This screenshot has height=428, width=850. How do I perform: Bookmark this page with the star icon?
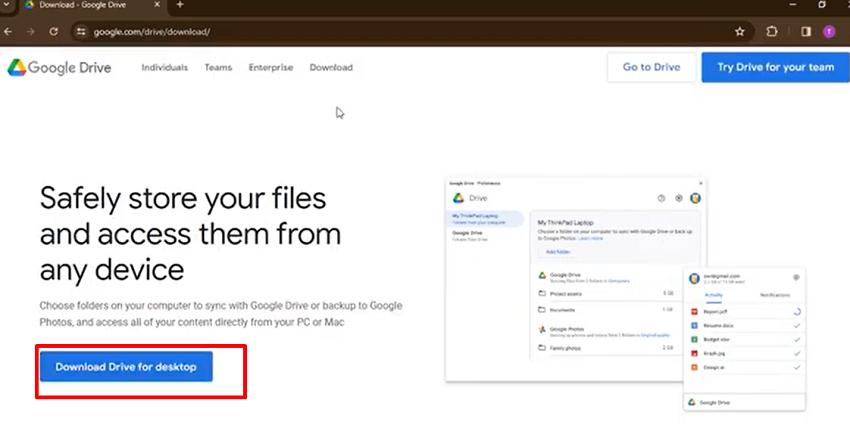(x=739, y=31)
